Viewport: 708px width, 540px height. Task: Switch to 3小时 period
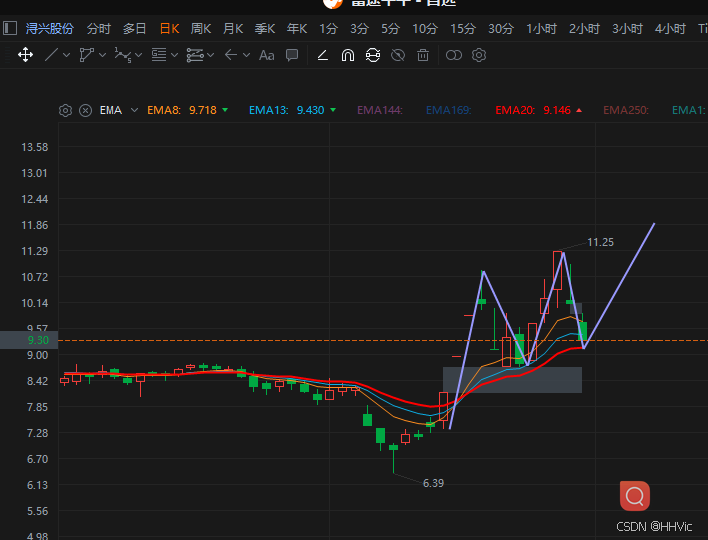[627, 28]
